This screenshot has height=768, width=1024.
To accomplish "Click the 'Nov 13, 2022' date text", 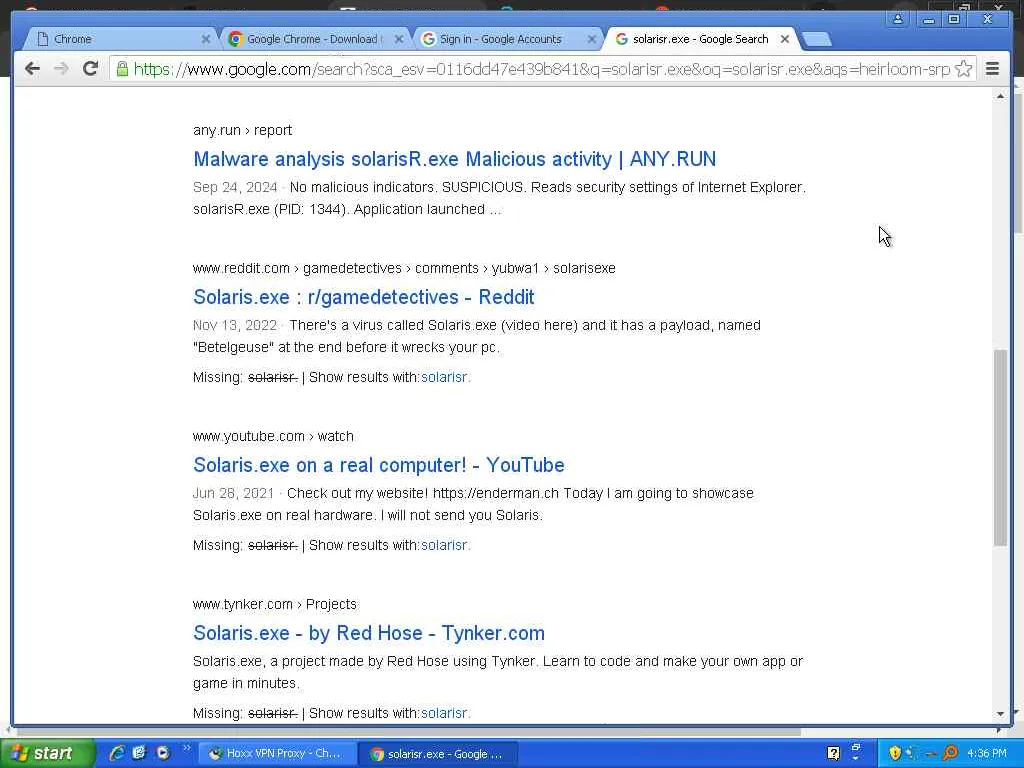I will (x=235, y=325).
